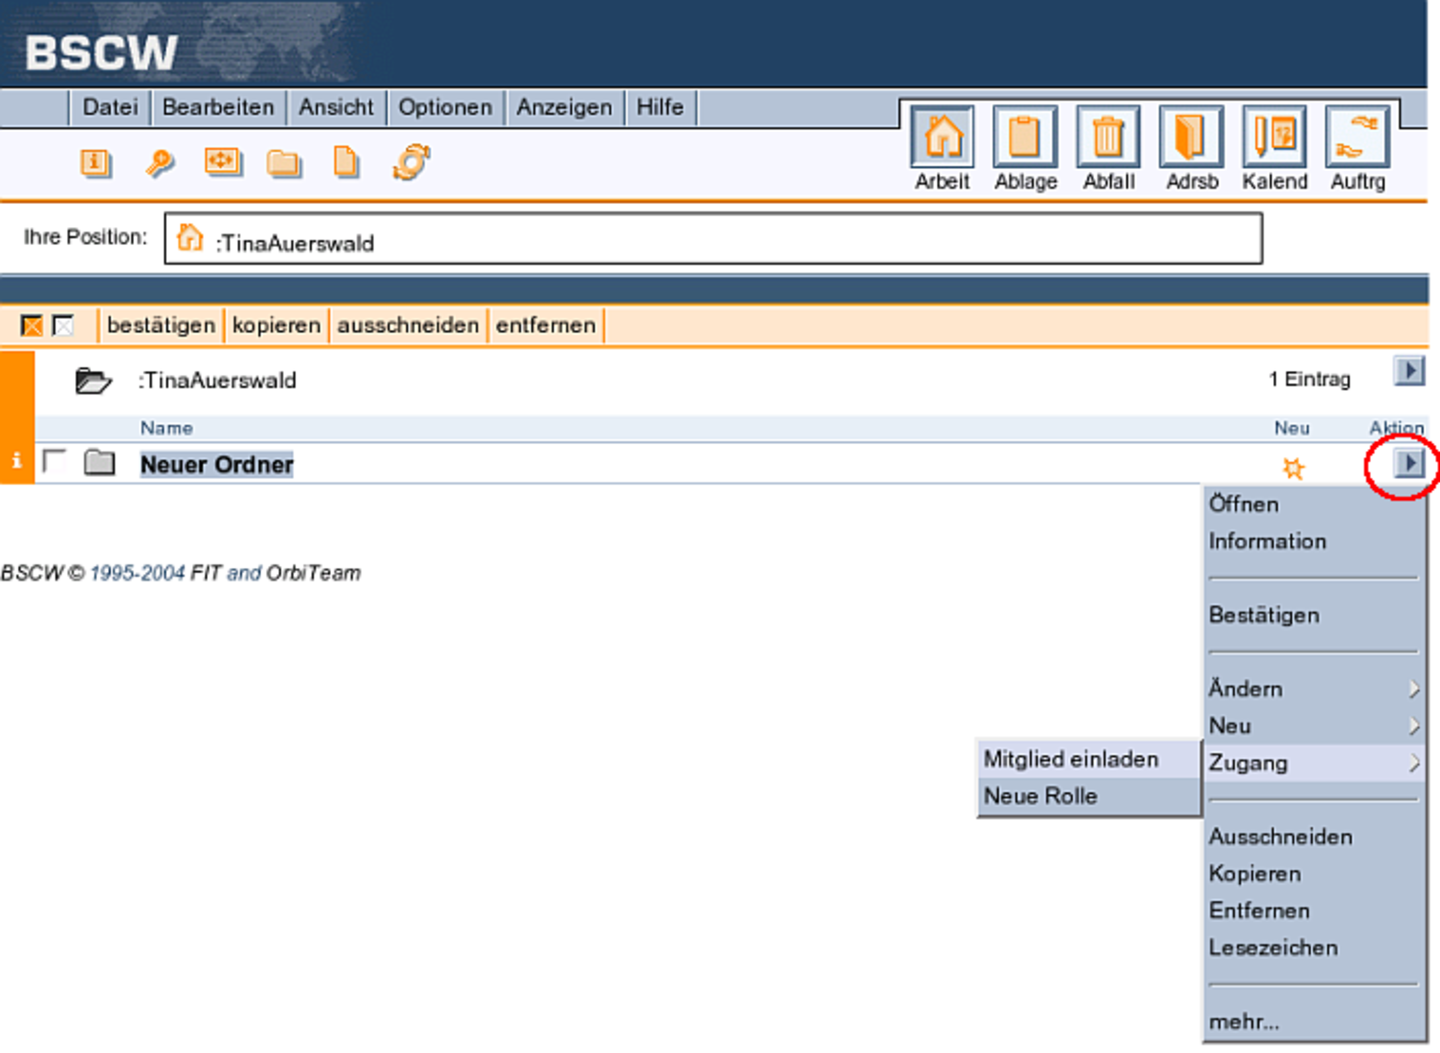
Task: Choose Bestätigen in the context menu
Action: point(1315,615)
